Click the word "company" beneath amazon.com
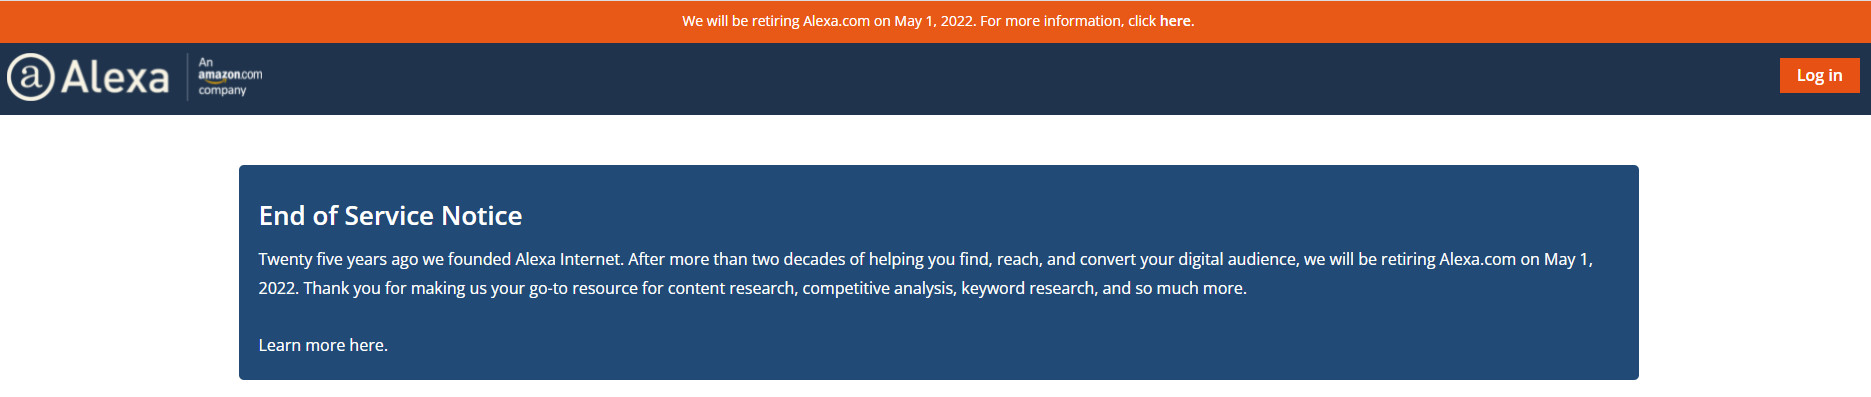Image resolution: width=1871 pixels, height=397 pixels. (222, 90)
